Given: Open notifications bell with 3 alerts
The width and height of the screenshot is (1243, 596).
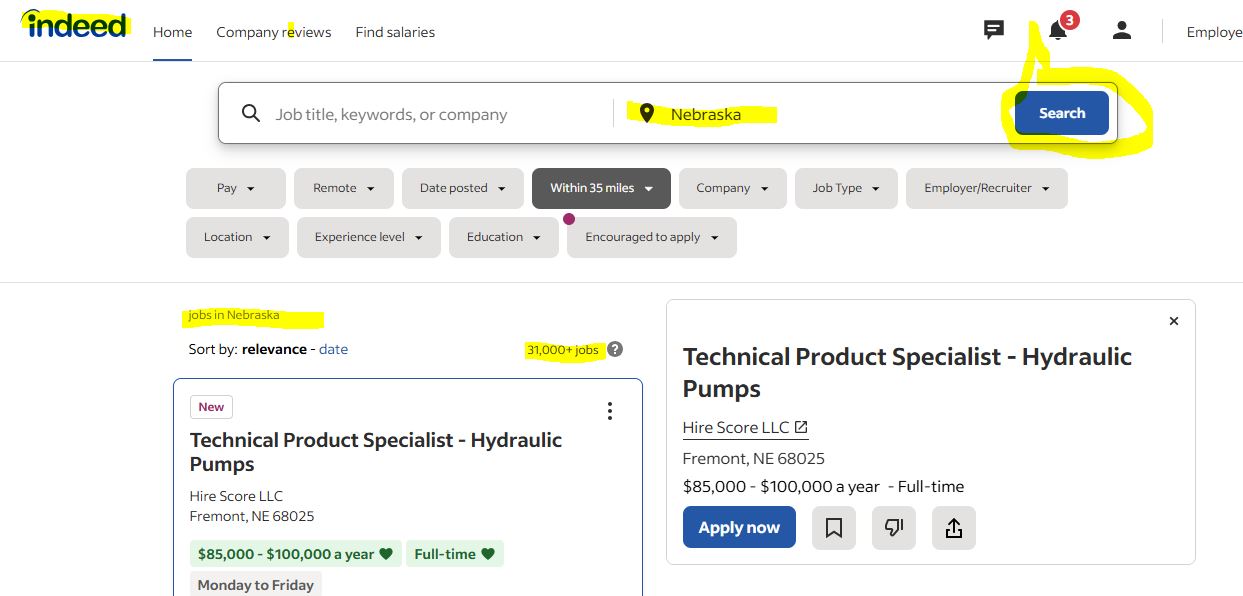Looking at the screenshot, I should 1059,30.
